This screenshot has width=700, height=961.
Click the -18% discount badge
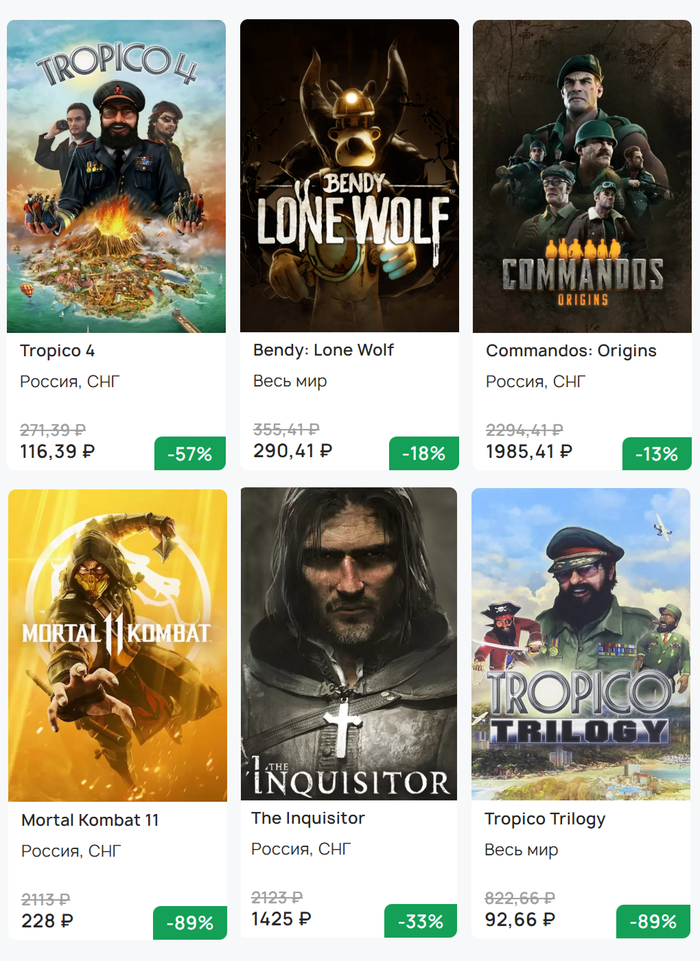[423, 454]
